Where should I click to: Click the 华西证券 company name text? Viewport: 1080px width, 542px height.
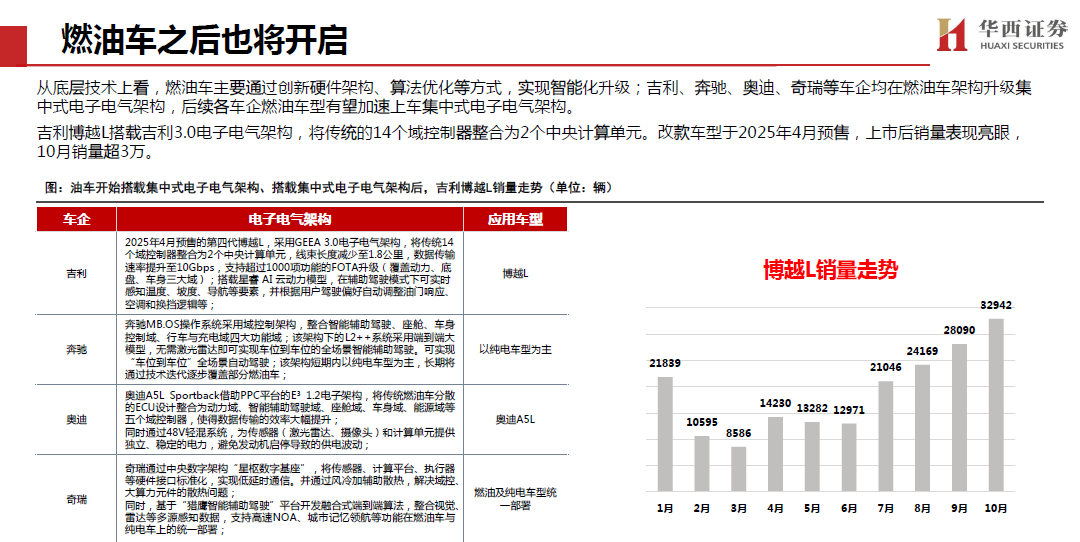(1023, 29)
